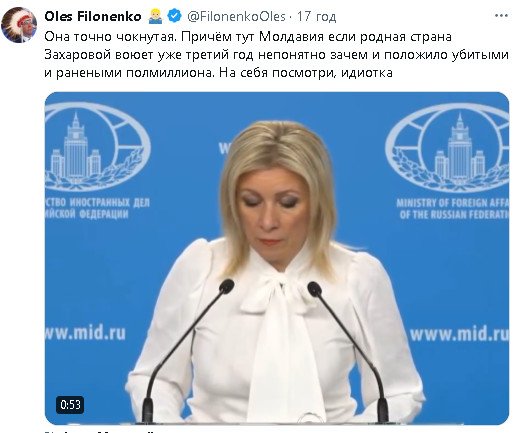Click 'Ministry of Foreign Affairs' caption in the video
Image resolution: width=516 pixels, height=433 pixels.
click(453, 208)
